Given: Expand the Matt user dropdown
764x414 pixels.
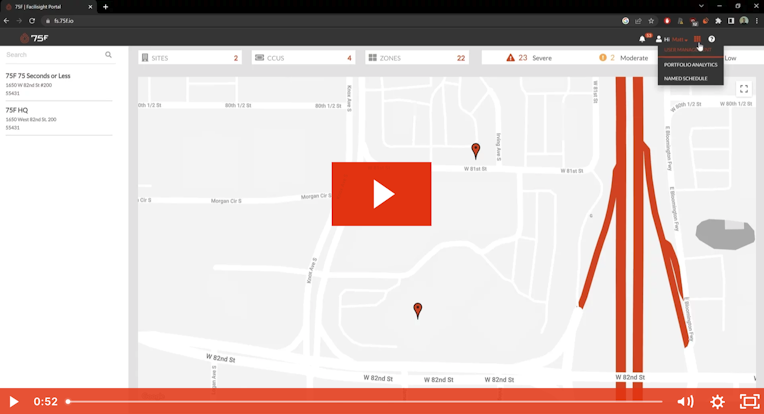Looking at the screenshot, I should [680, 39].
